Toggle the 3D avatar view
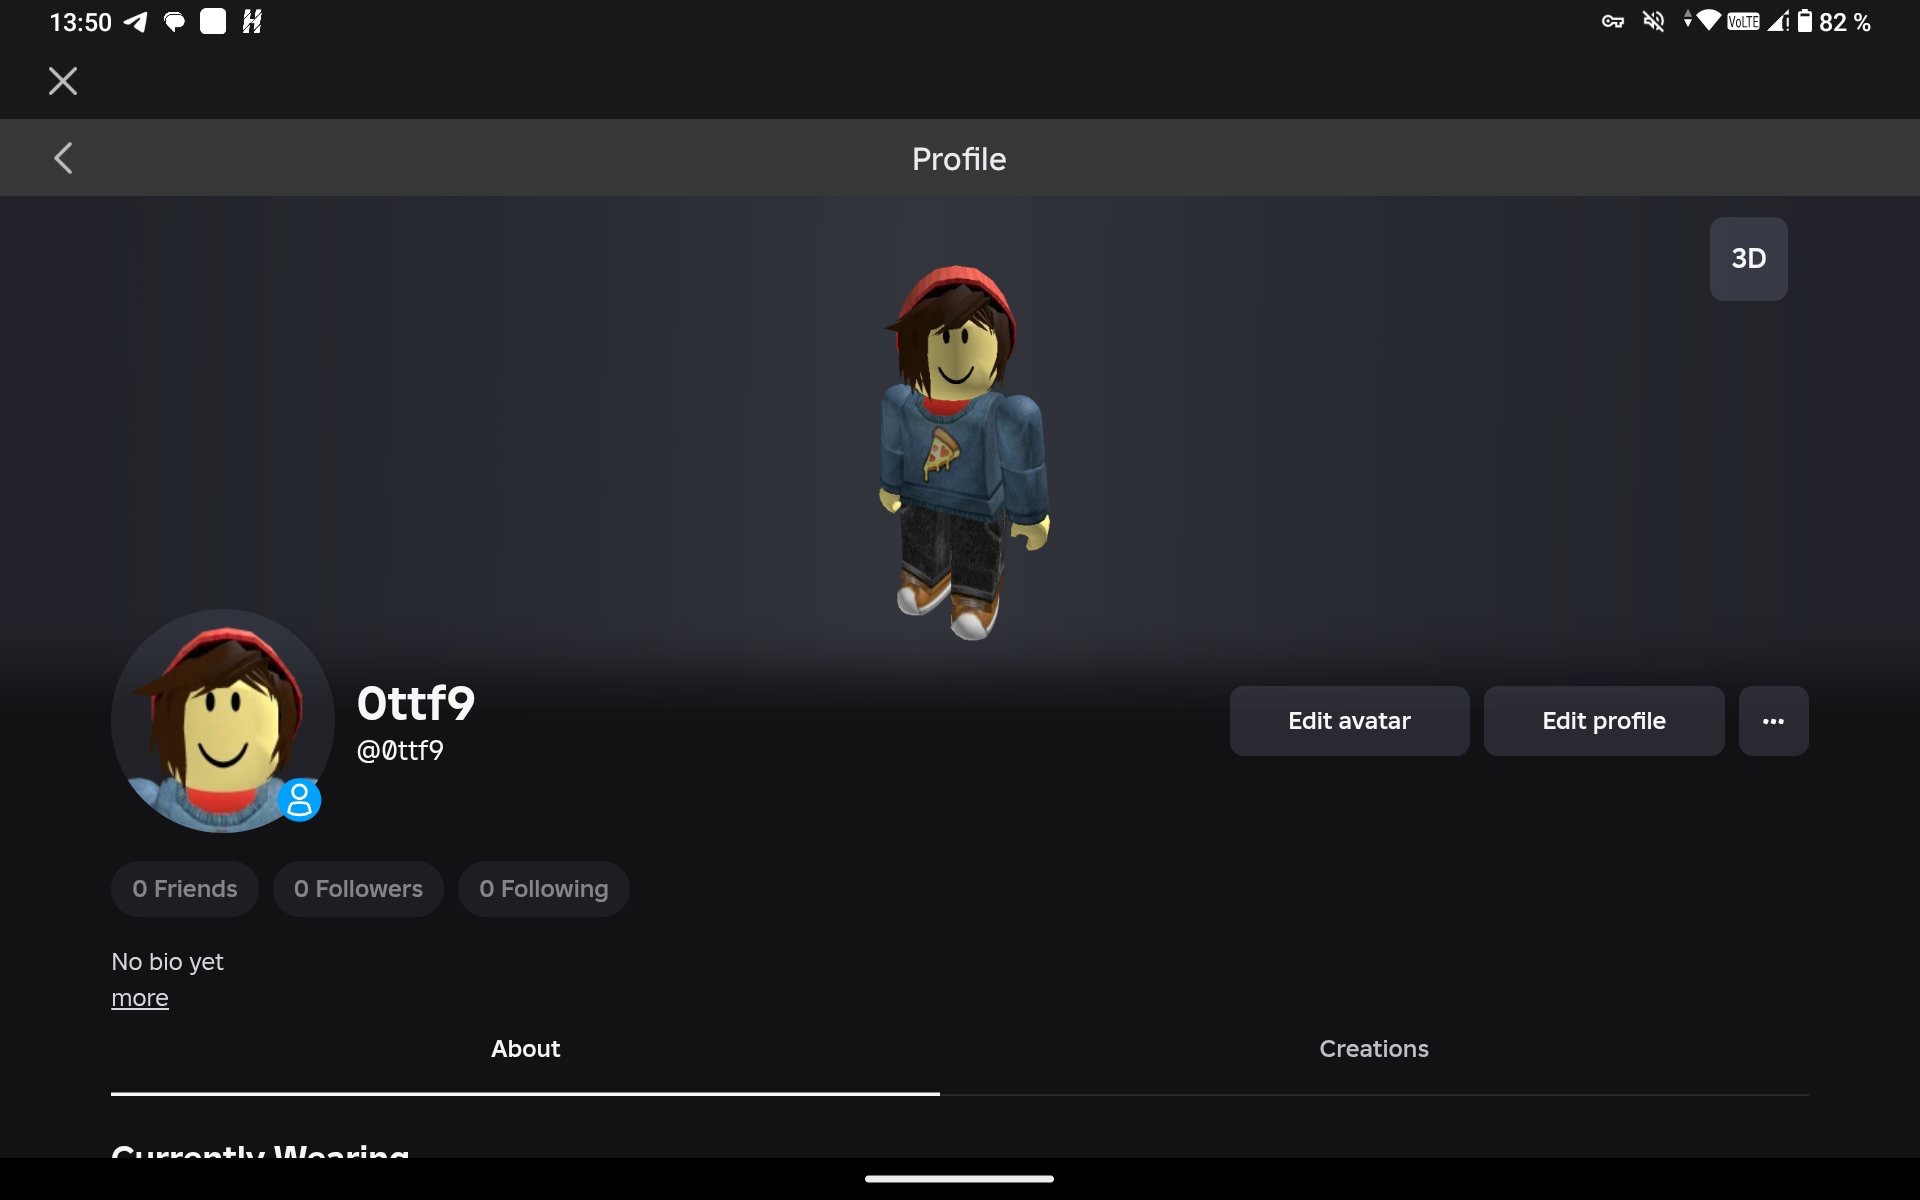The width and height of the screenshot is (1920, 1200). (x=1748, y=259)
